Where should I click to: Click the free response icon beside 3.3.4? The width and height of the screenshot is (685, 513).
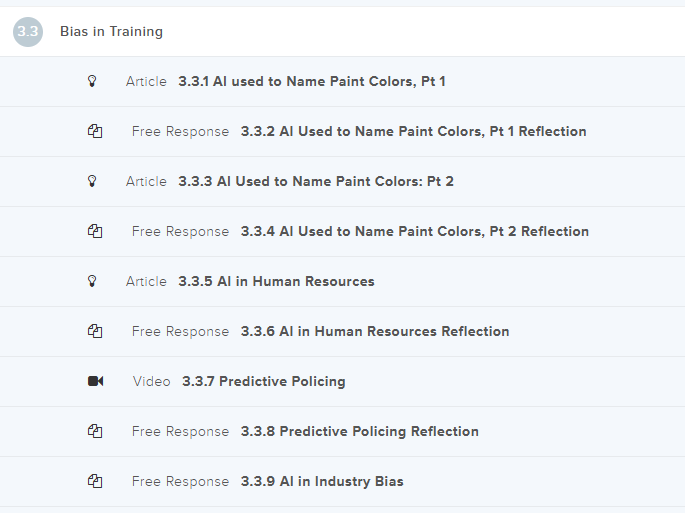[95, 231]
